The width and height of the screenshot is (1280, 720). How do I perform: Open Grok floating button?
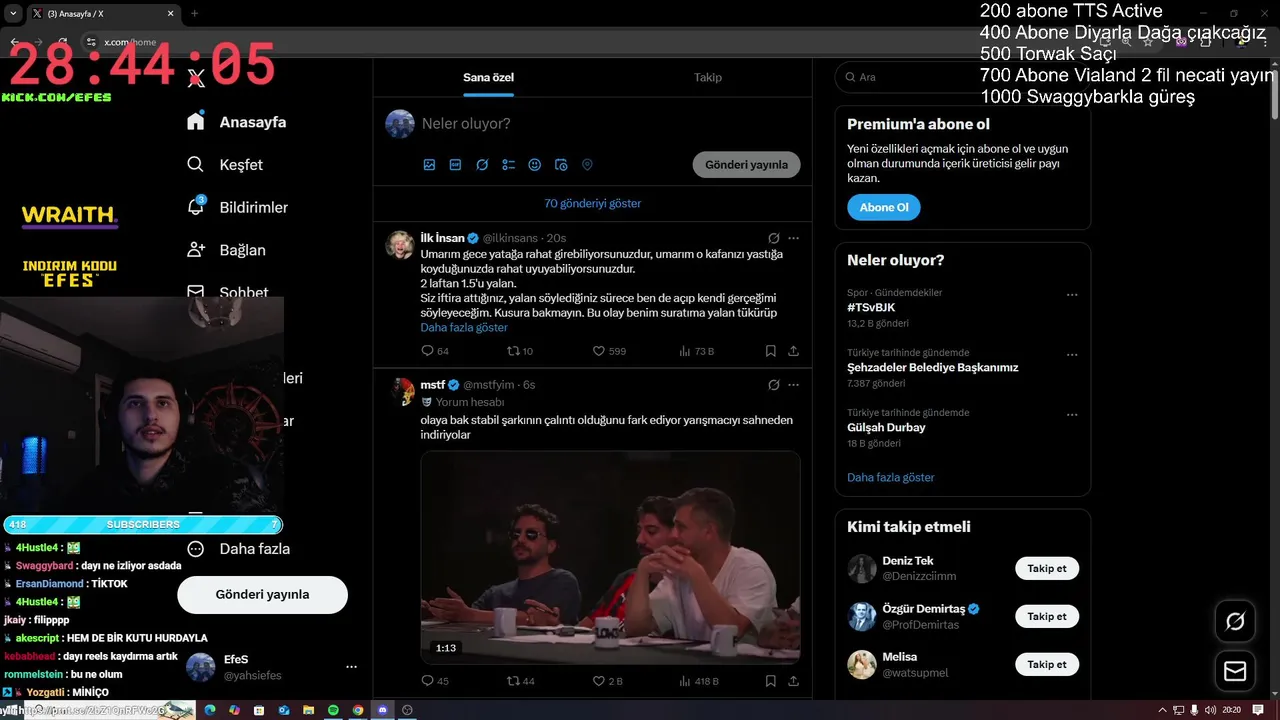(1235, 622)
